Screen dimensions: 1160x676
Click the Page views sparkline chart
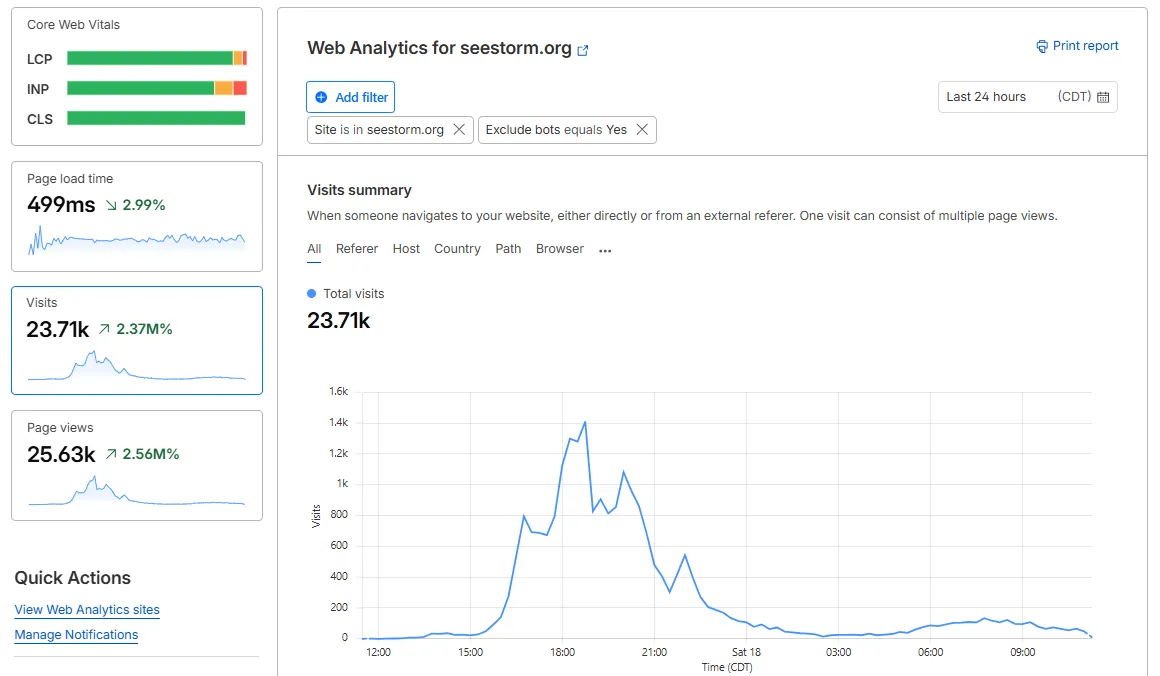click(136, 492)
